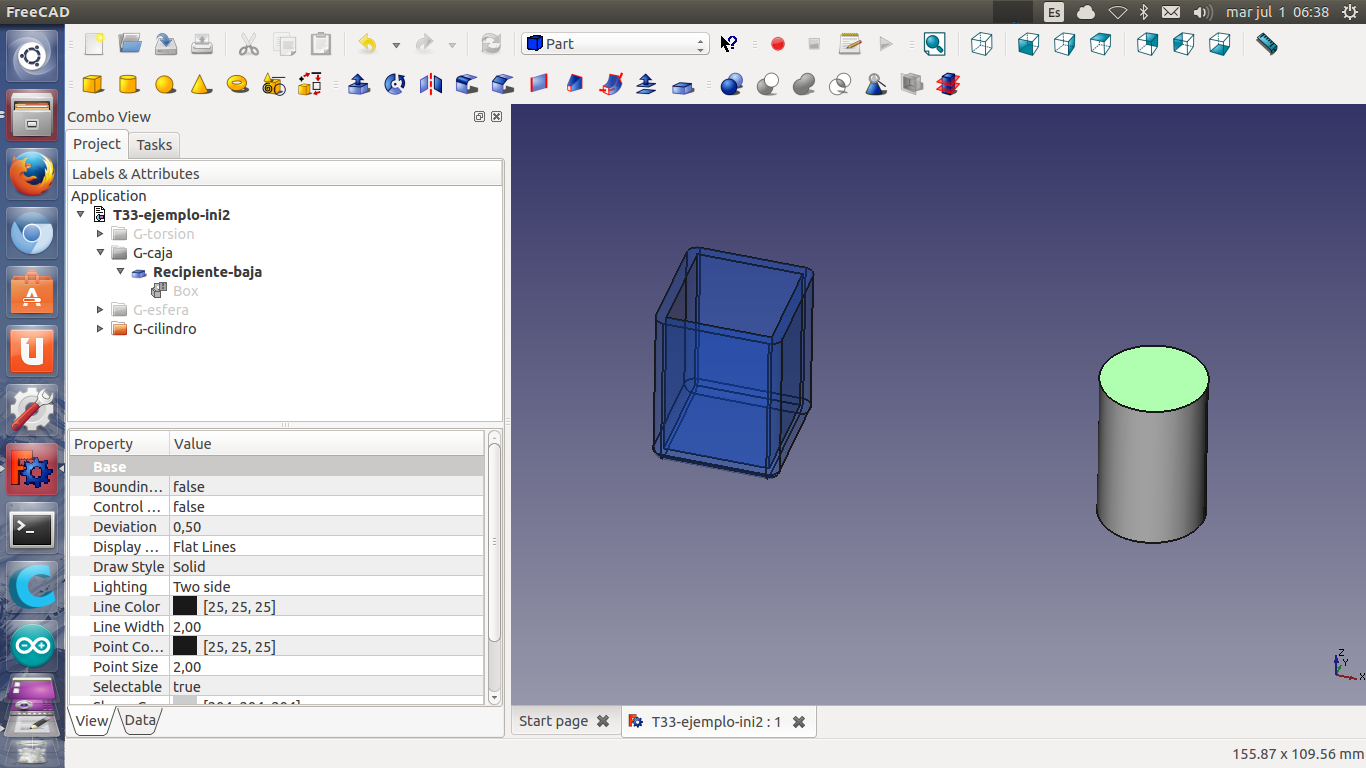
Task: Close the Start page document tab
Action: coord(602,721)
